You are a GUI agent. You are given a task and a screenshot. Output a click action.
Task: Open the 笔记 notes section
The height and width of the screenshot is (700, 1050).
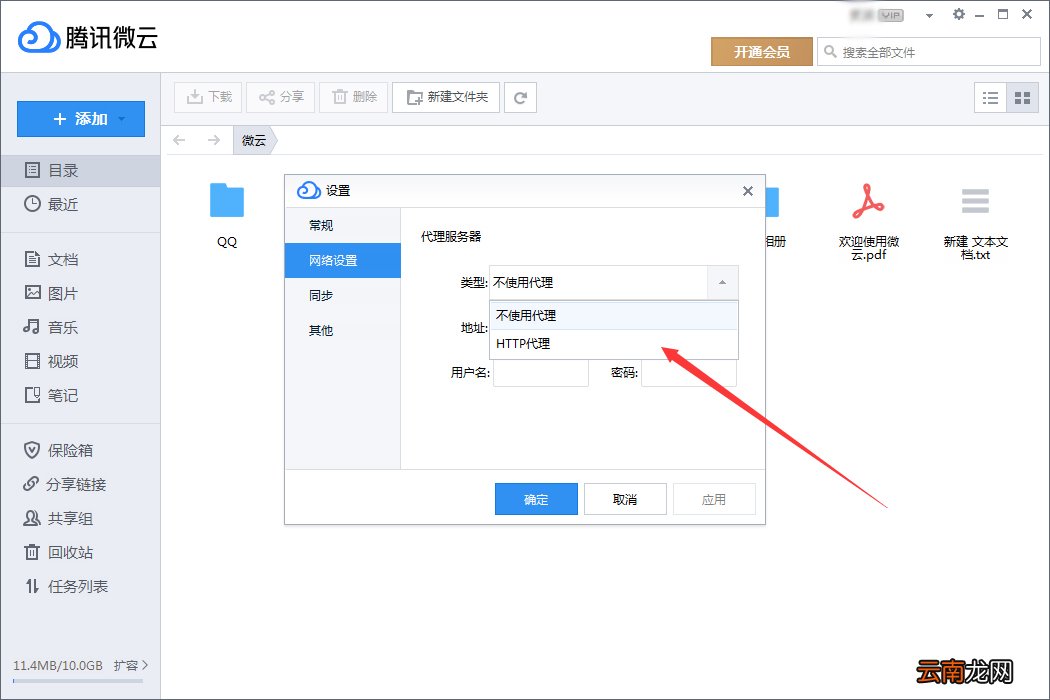(x=60, y=395)
